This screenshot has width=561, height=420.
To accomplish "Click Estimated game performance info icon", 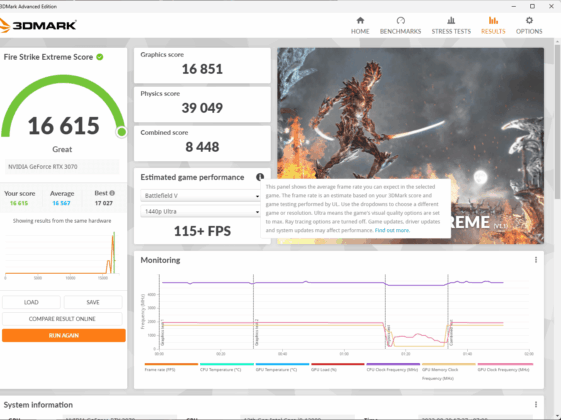I will tap(260, 177).
